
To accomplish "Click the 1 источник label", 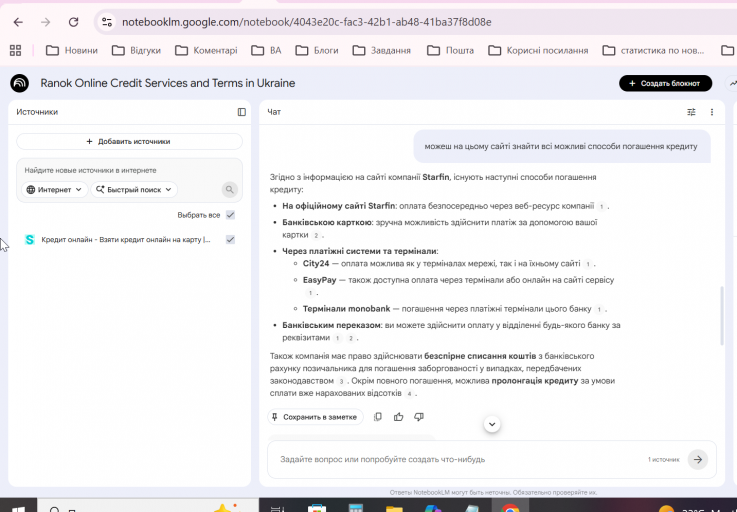I will pyautogui.click(x=664, y=459).
